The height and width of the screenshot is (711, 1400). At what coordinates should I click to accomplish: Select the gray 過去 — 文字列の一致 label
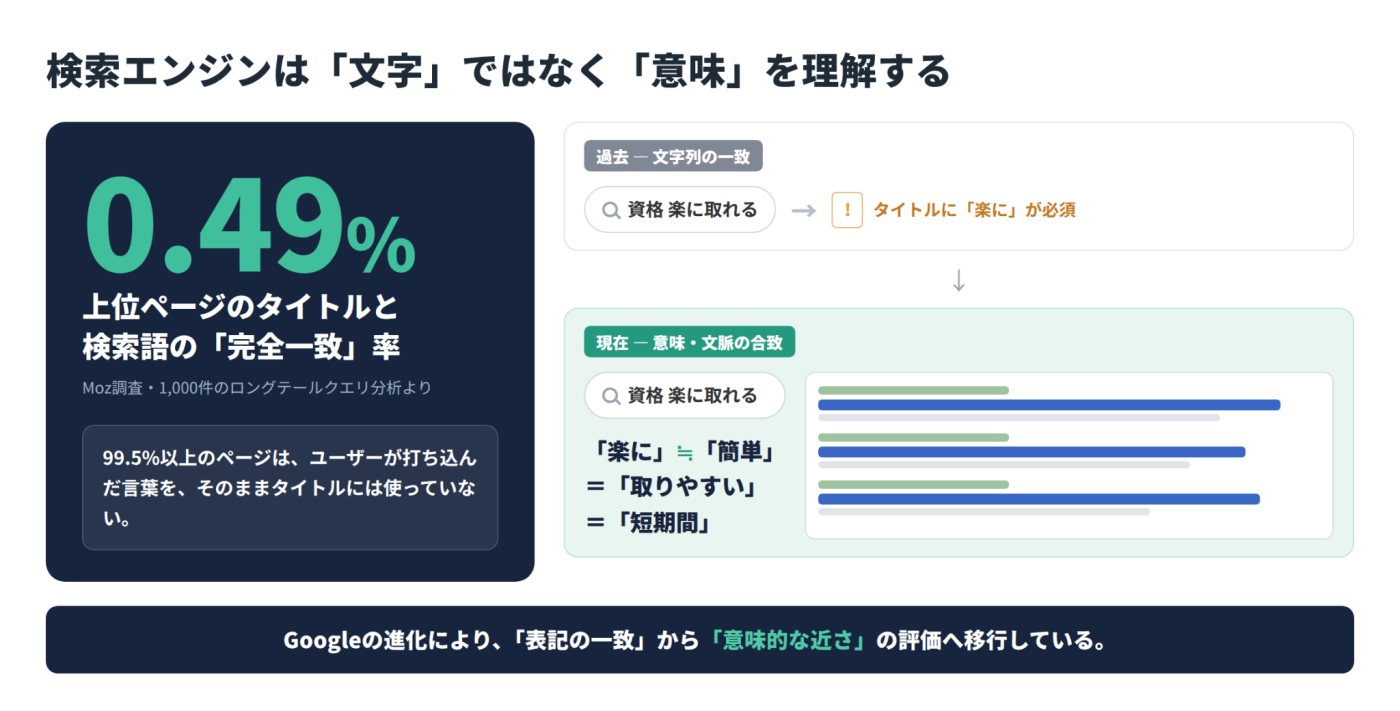tap(673, 156)
